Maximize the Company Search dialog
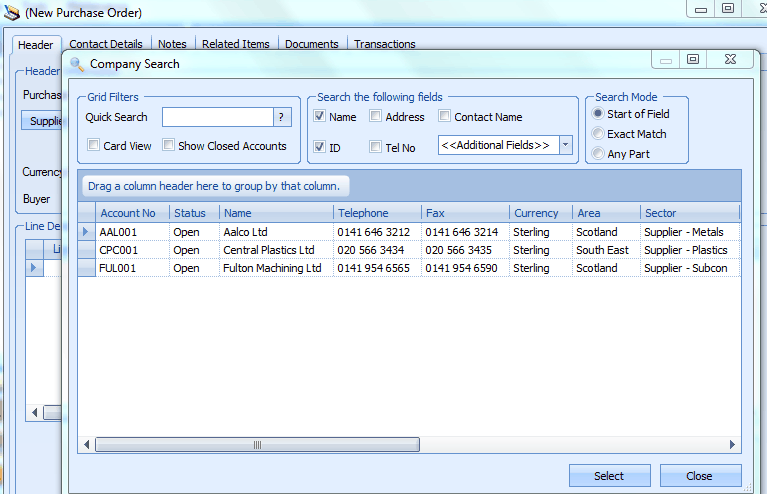This screenshot has width=767, height=494. 692,60
